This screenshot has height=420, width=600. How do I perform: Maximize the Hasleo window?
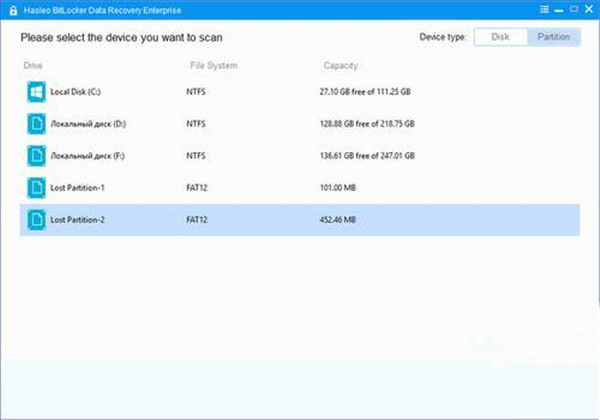(574, 9)
